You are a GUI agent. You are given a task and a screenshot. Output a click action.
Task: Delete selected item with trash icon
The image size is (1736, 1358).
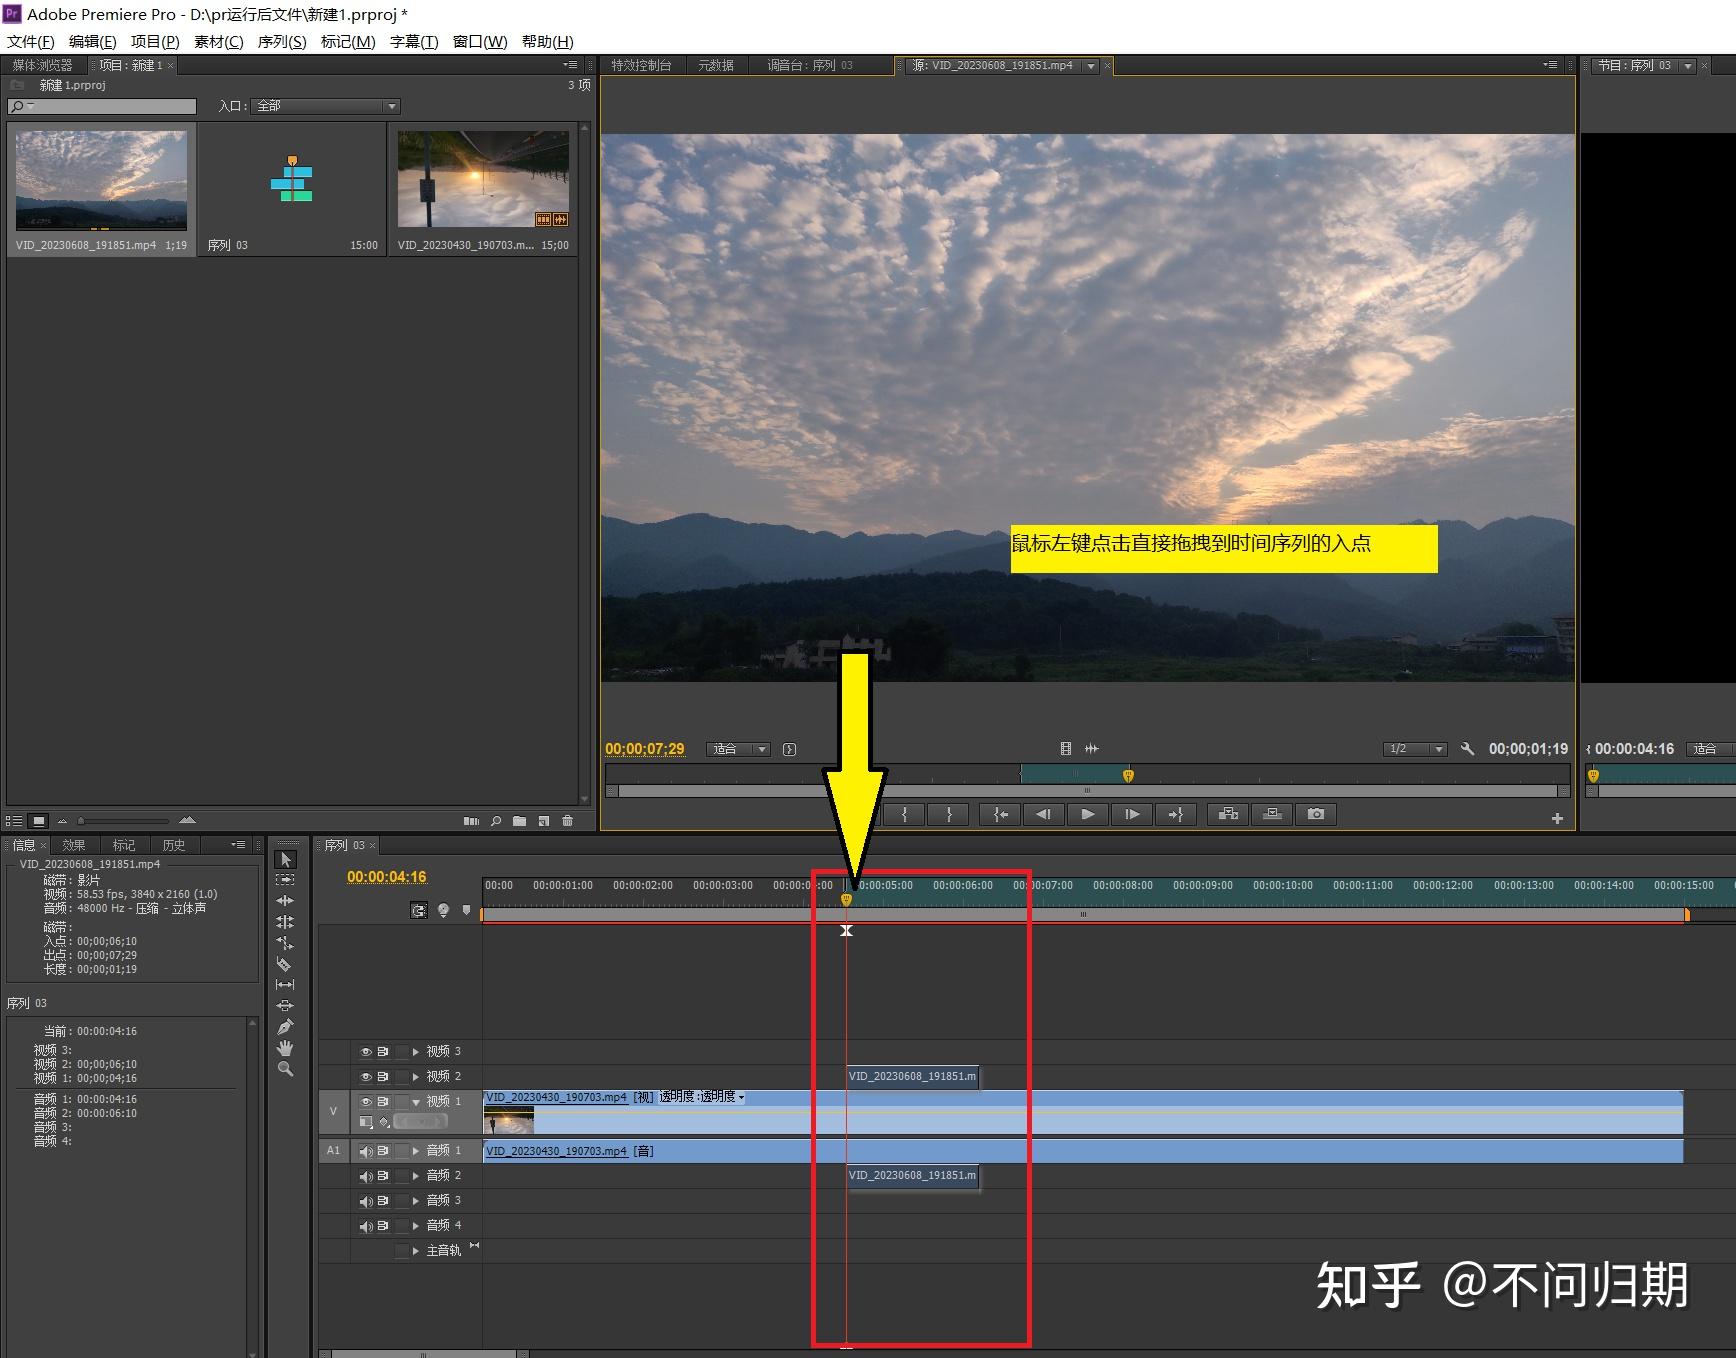[x=568, y=821]
